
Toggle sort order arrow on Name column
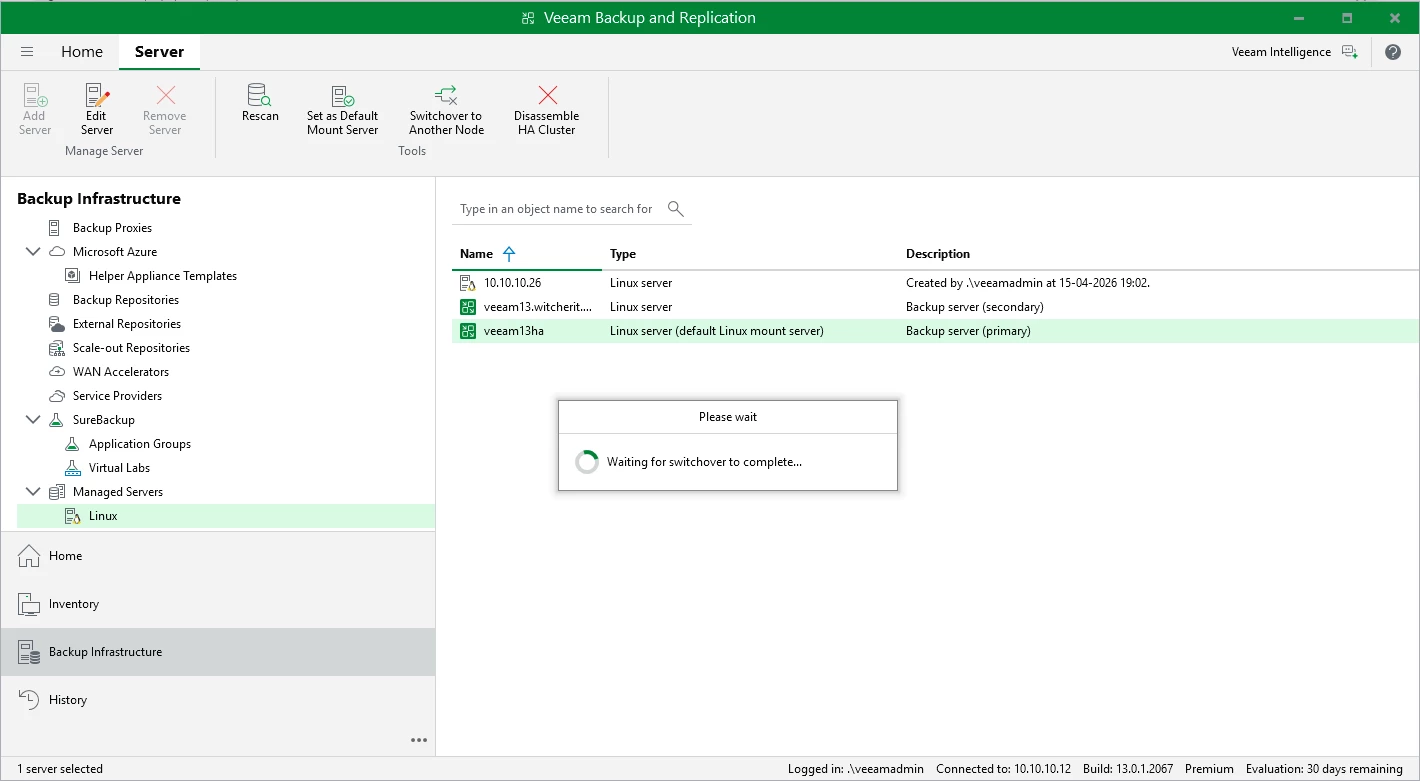point(509,254)
